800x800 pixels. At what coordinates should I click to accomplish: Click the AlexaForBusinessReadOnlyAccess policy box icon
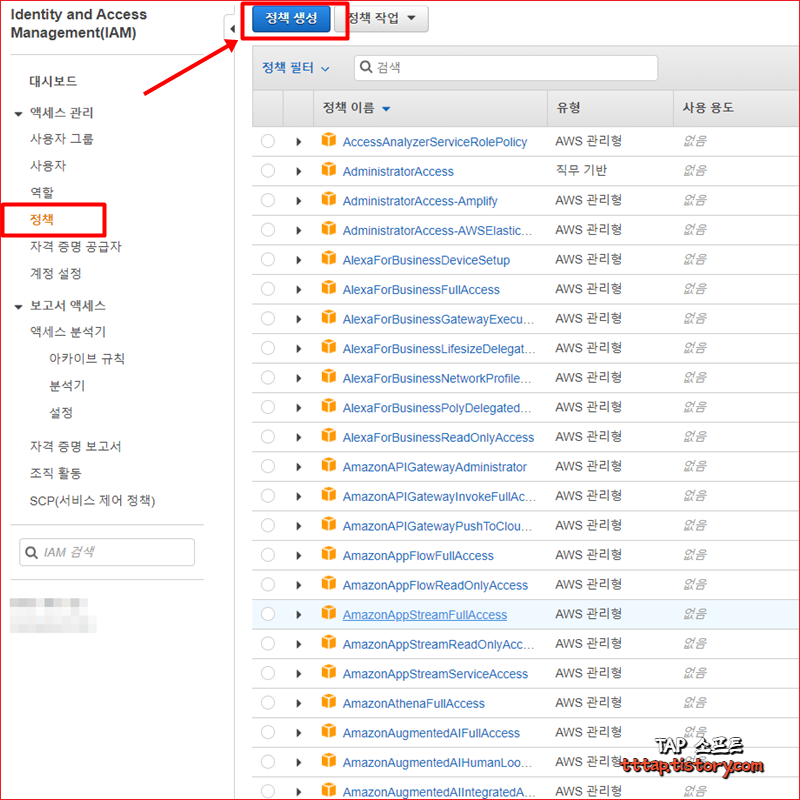tap(329, 436)
